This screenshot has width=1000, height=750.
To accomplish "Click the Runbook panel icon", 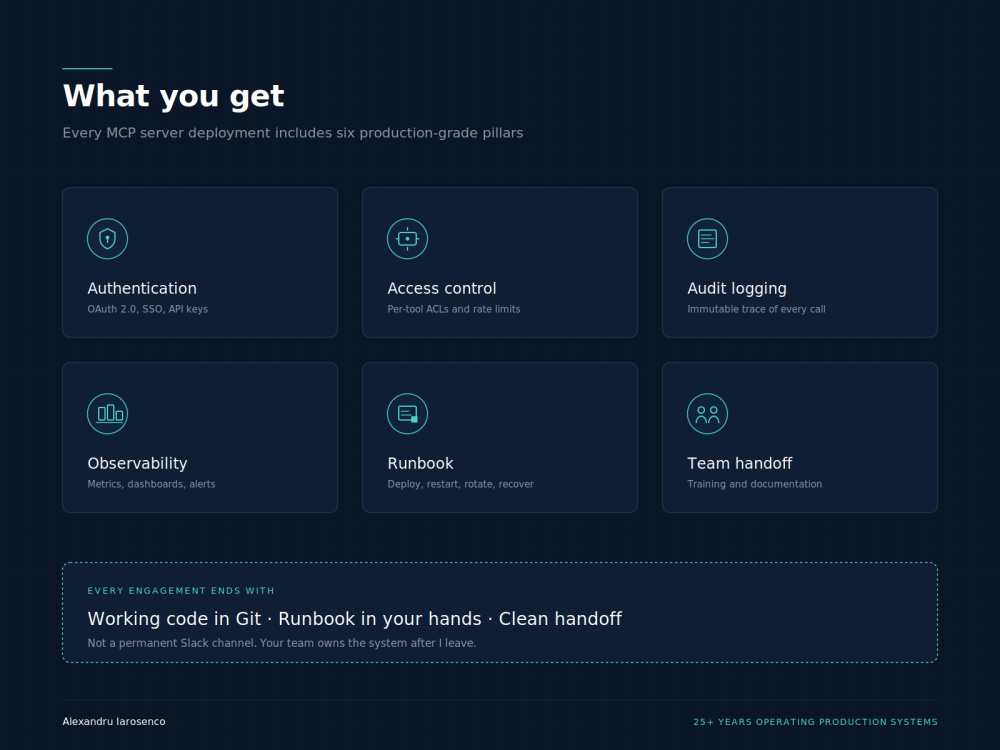I will coord(407,413).
